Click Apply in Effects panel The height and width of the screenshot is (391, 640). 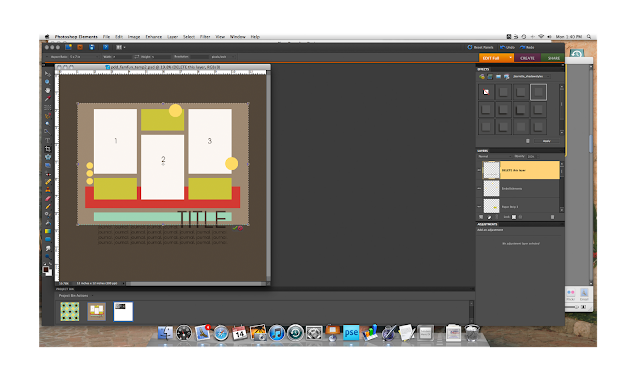click(x=547, y=141)
